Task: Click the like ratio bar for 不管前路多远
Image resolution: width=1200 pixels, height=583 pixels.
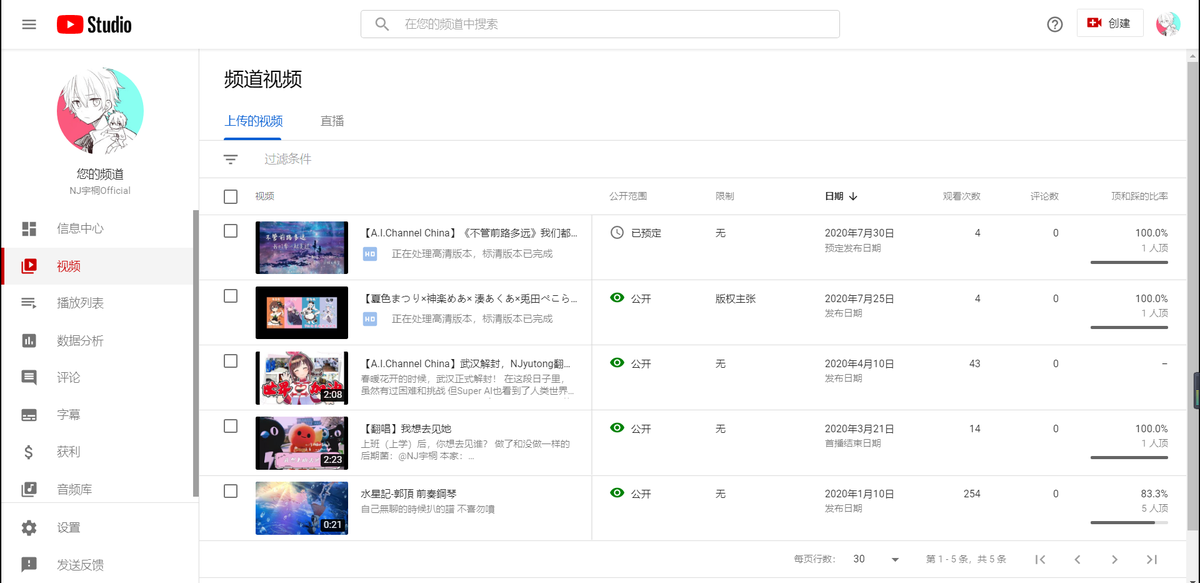Action: point(1129,262)
